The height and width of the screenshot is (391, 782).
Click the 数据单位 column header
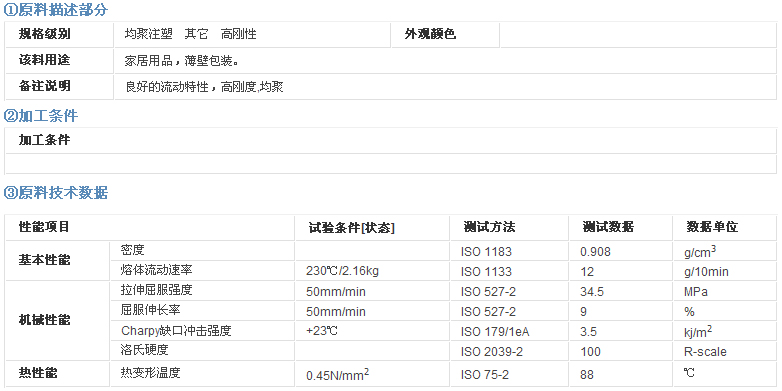712,227
